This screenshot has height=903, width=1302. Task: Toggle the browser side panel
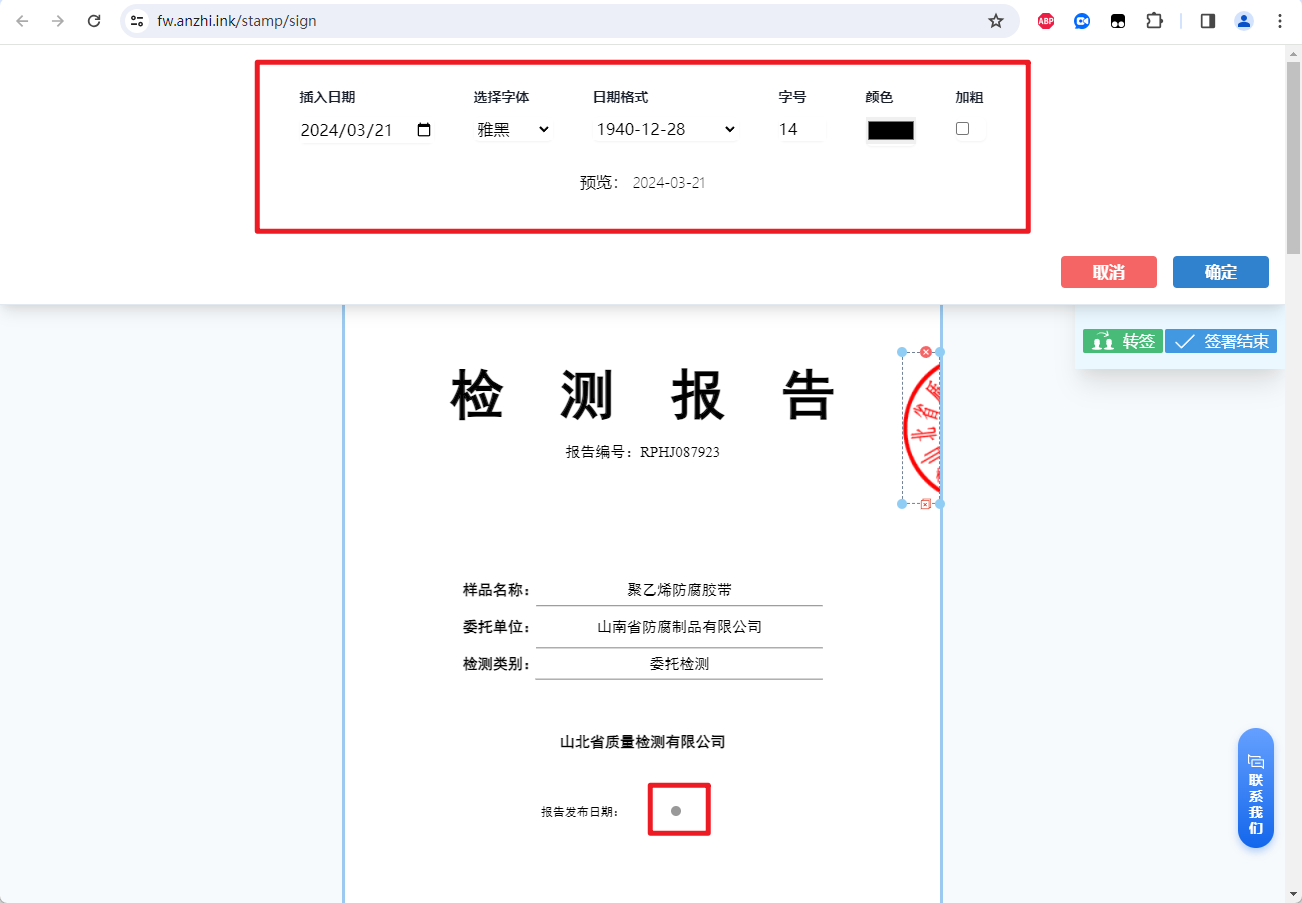1208,21
